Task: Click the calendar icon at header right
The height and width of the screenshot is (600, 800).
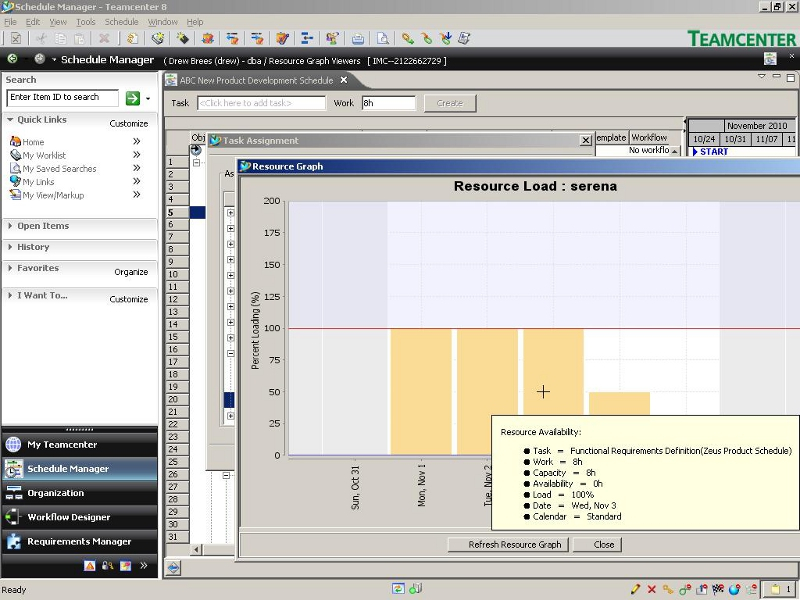Action: pos(770,59)
